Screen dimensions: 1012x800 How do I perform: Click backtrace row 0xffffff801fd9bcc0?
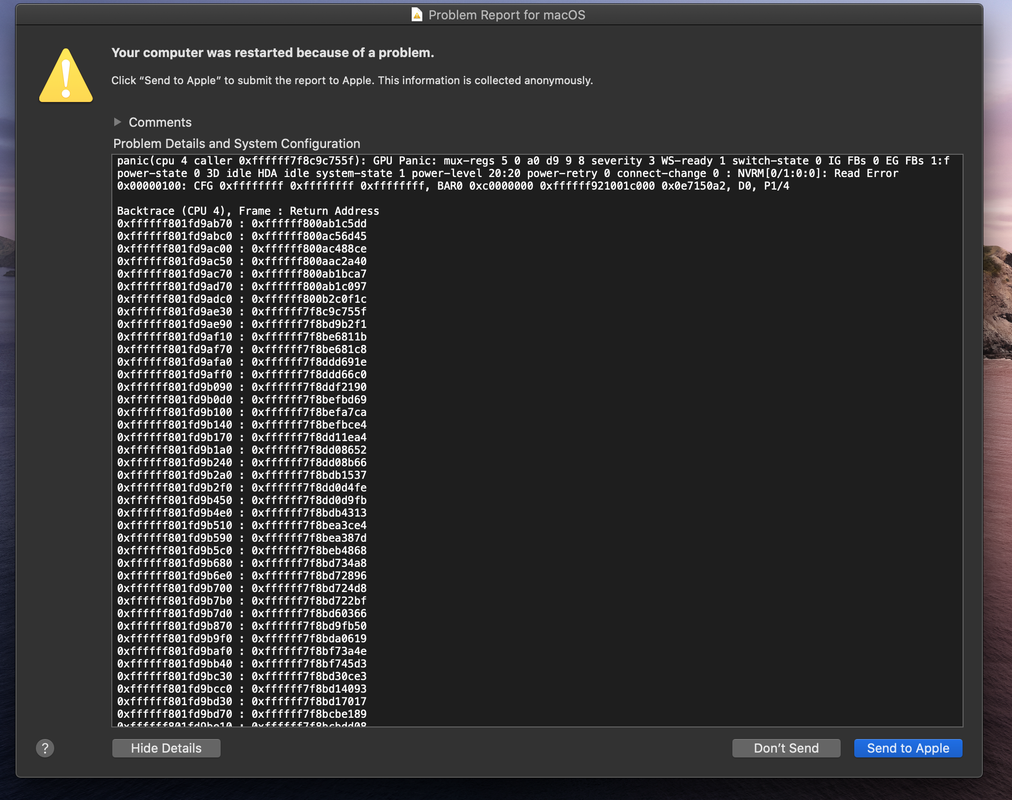click(241, 689)
